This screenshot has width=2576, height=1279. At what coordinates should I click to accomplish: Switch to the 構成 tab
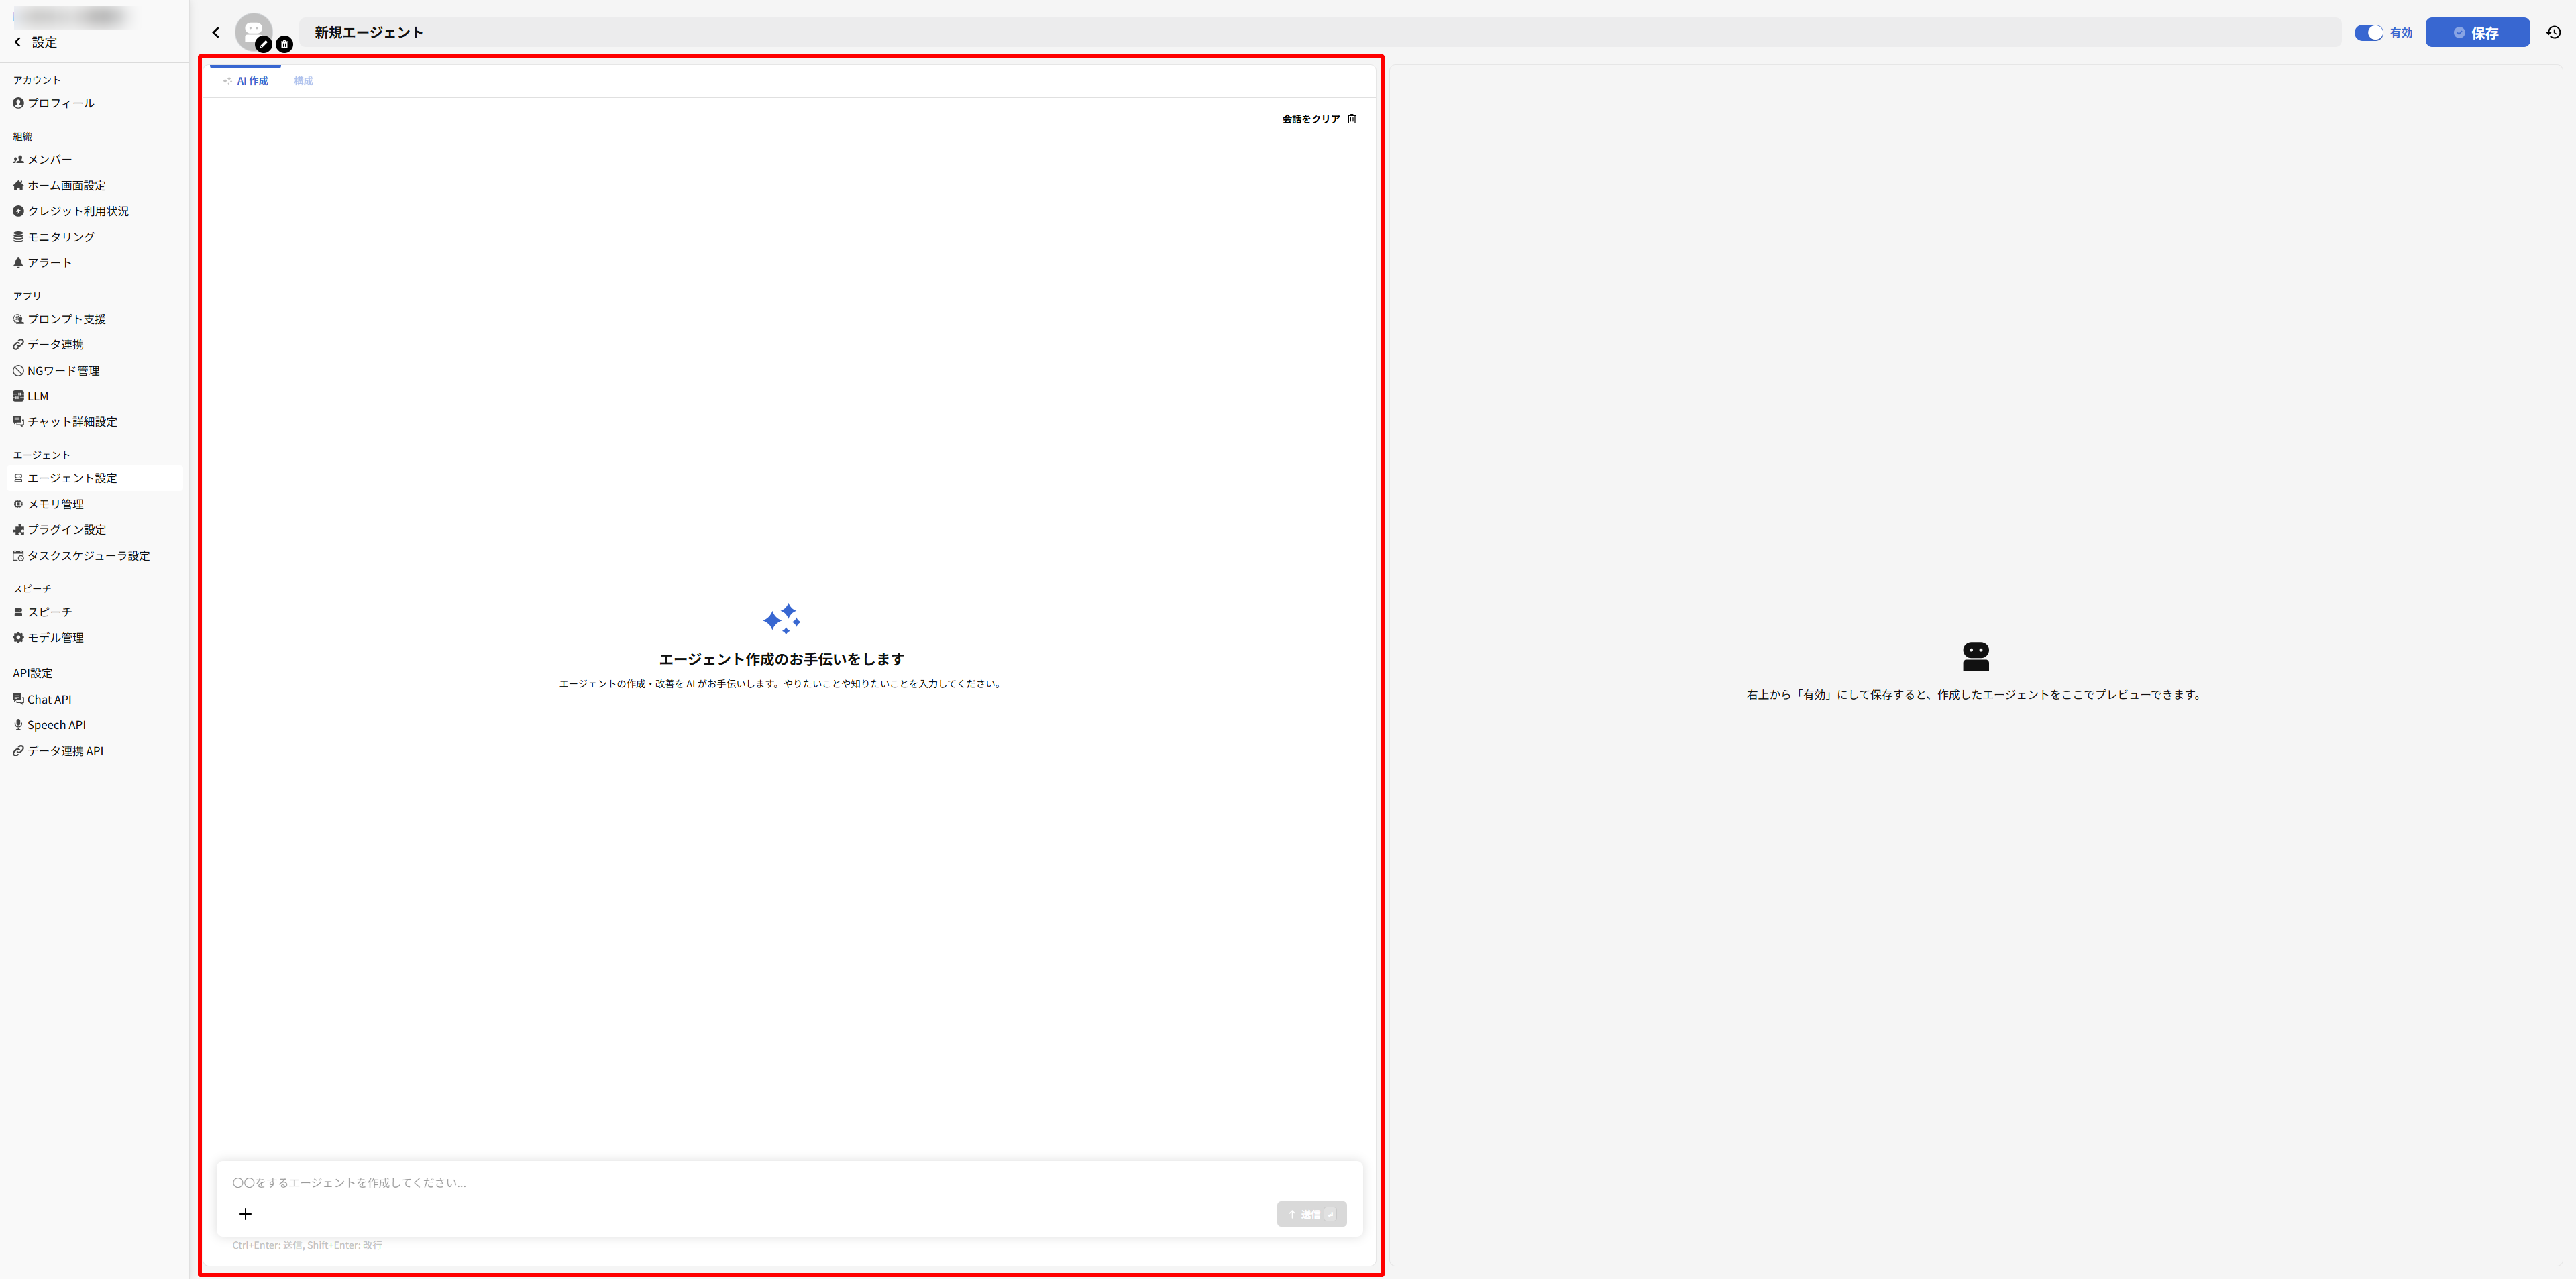(x=303, y=81)
